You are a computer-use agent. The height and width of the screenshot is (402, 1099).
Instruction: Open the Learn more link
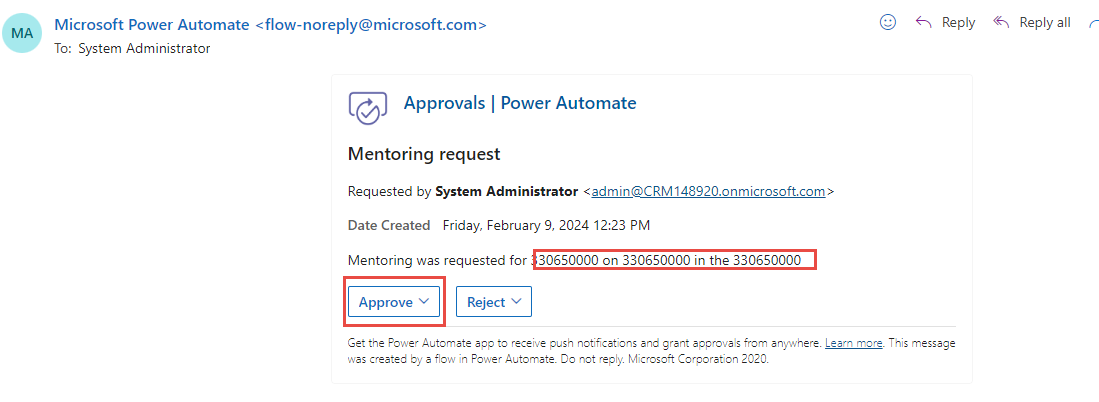coord(853,343)
